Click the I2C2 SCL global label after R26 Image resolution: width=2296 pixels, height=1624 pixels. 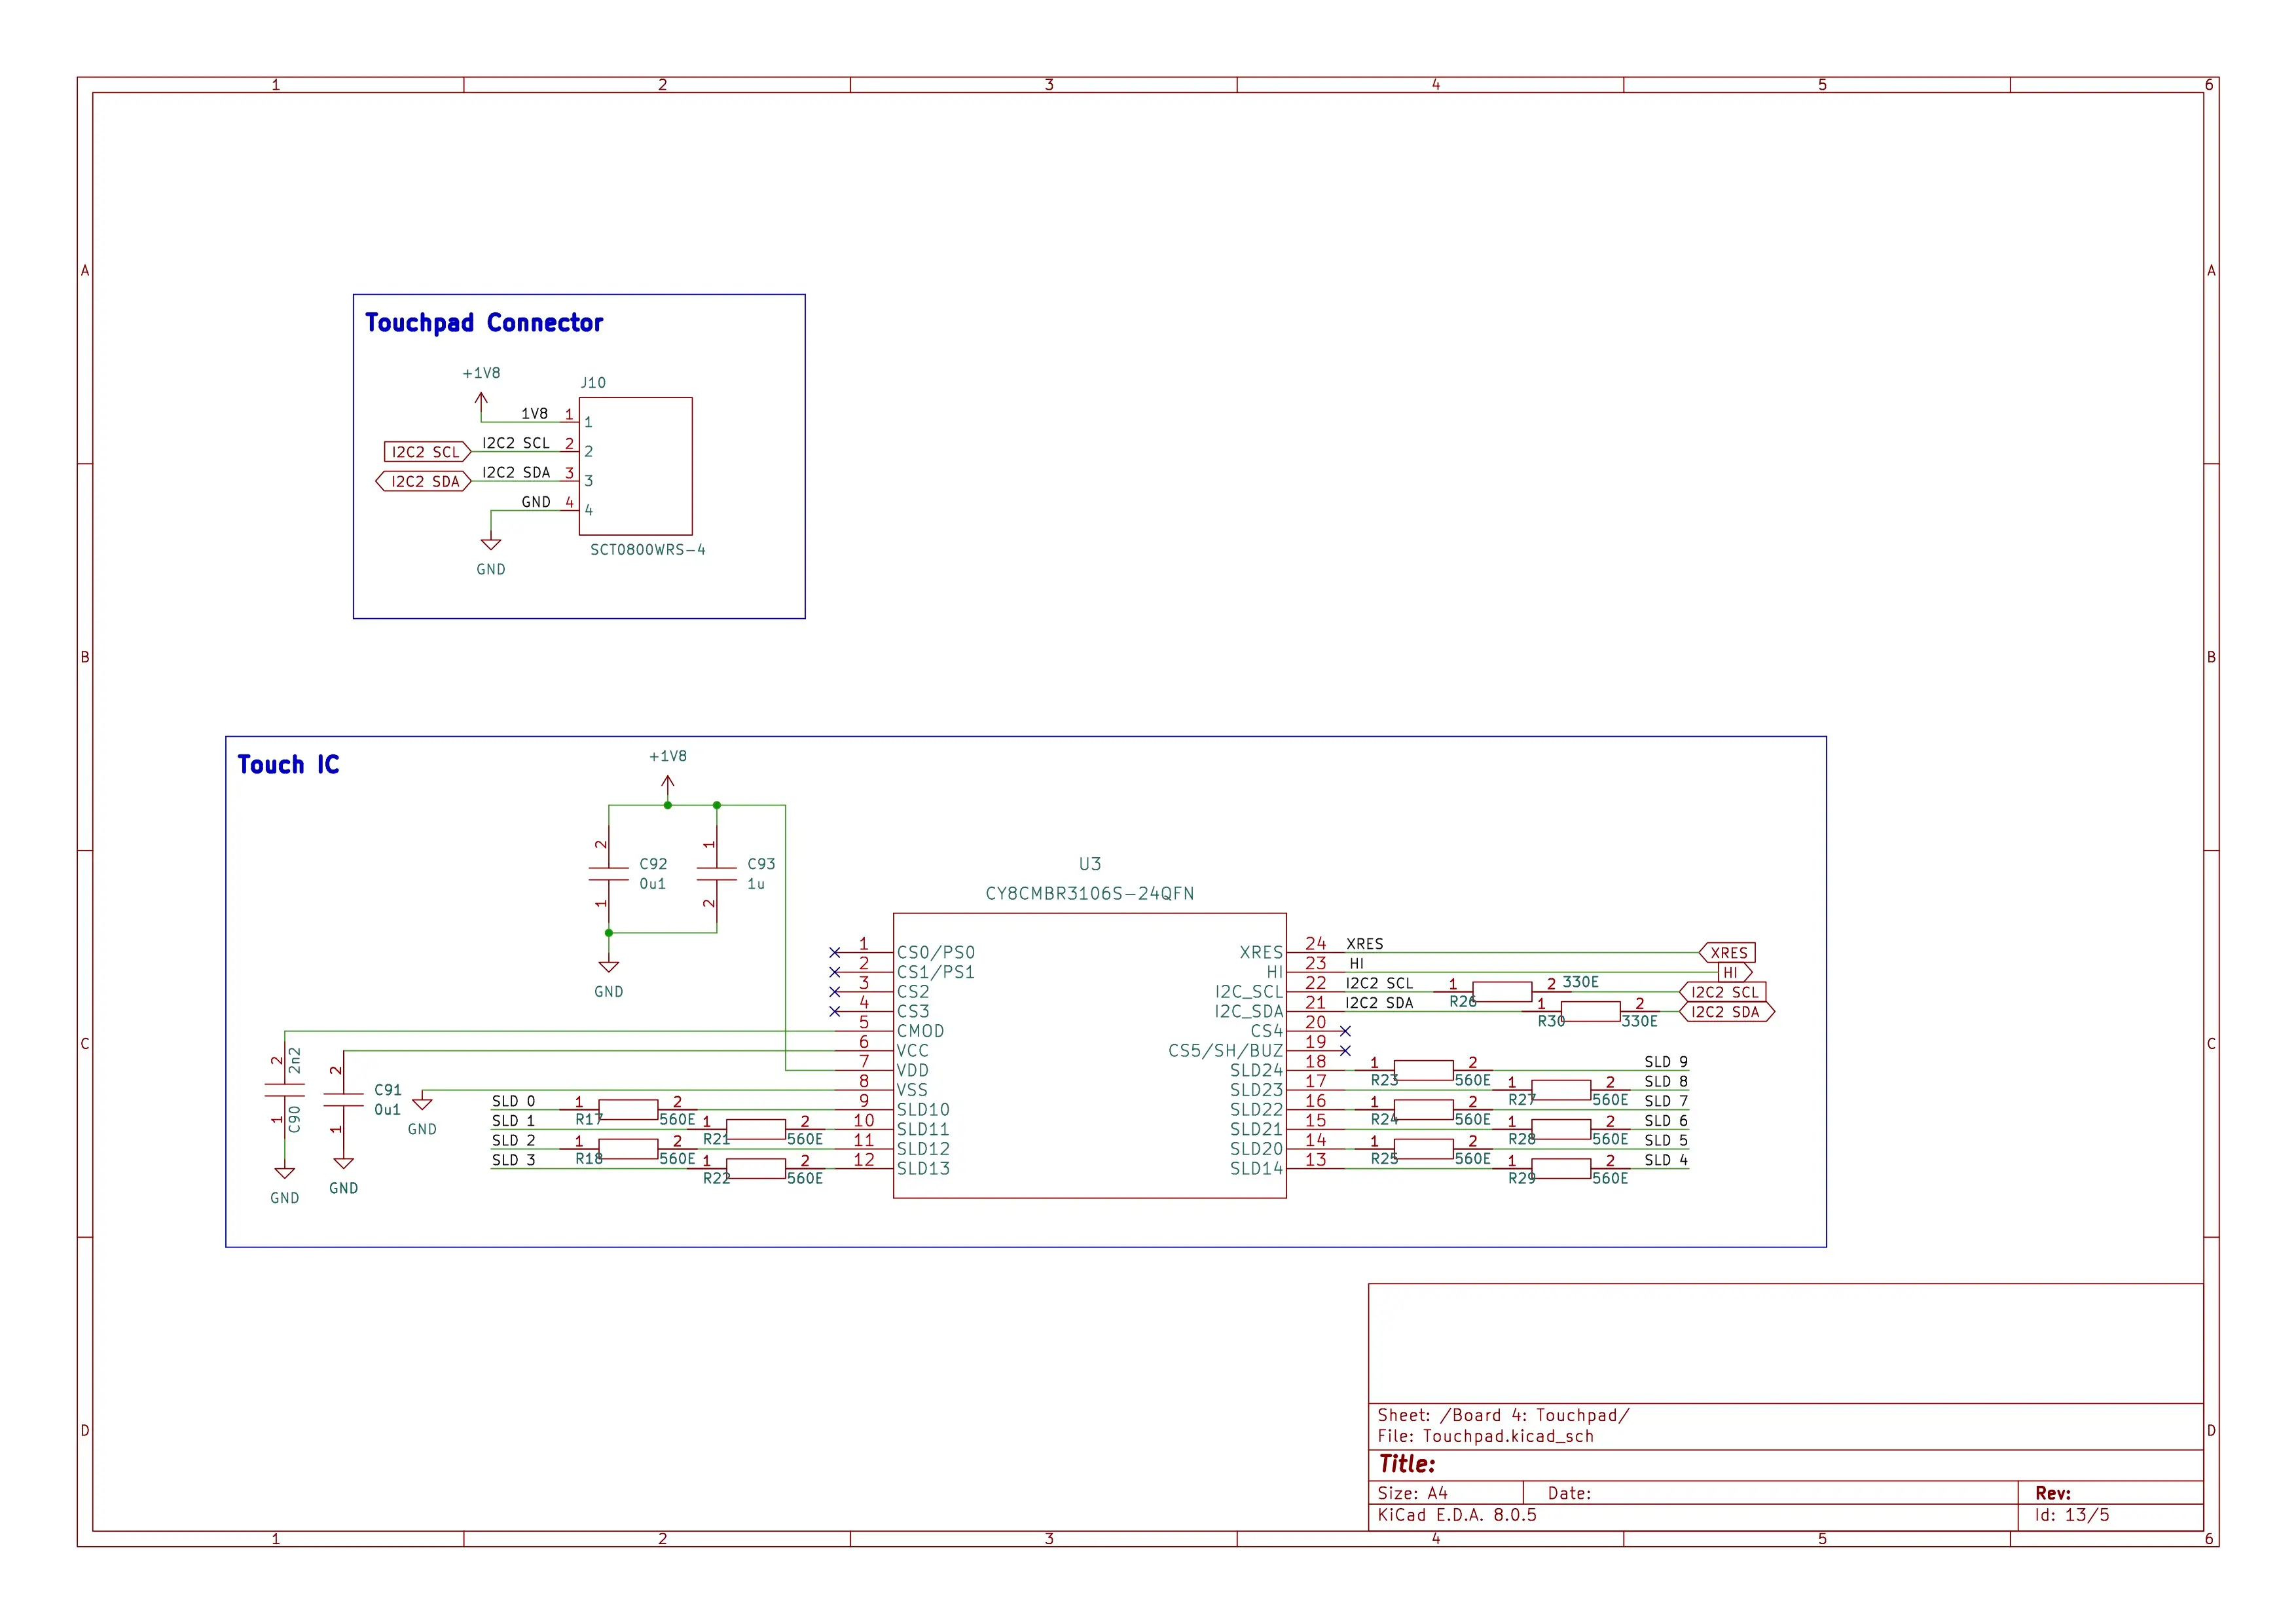(1723, 992)
